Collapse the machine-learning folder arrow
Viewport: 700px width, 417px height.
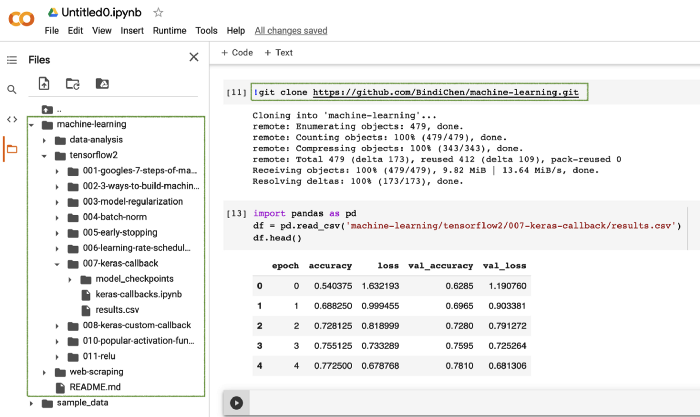[31, 125]
